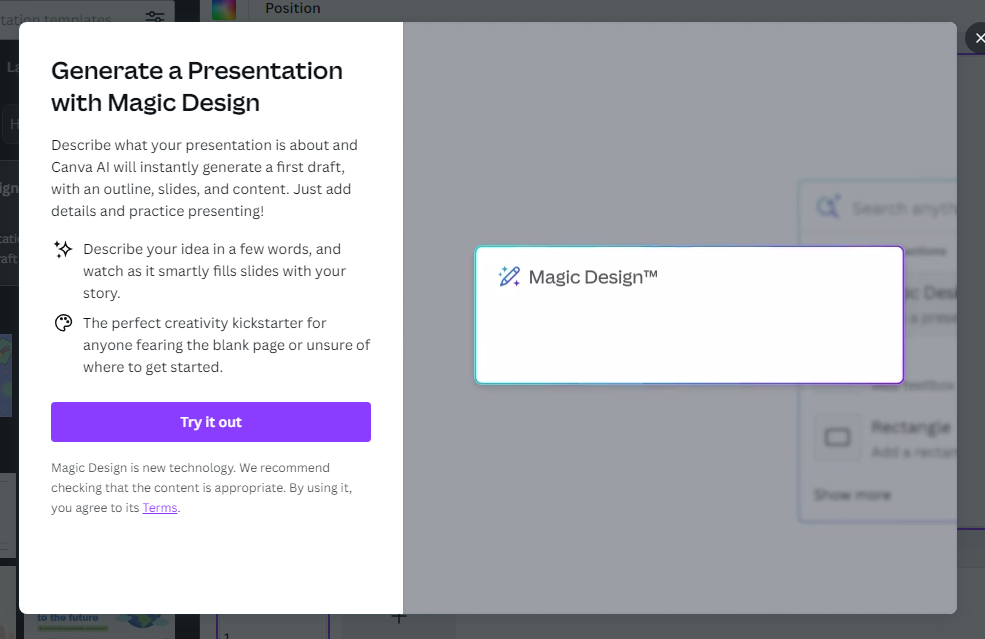
Task: Click the magnifier icon in the search panel
Action: coord(828,207)
